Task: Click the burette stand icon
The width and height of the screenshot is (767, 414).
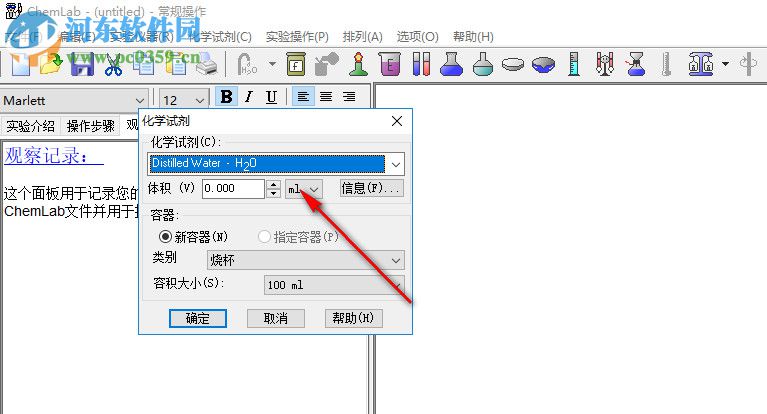Action: [605, 64]
